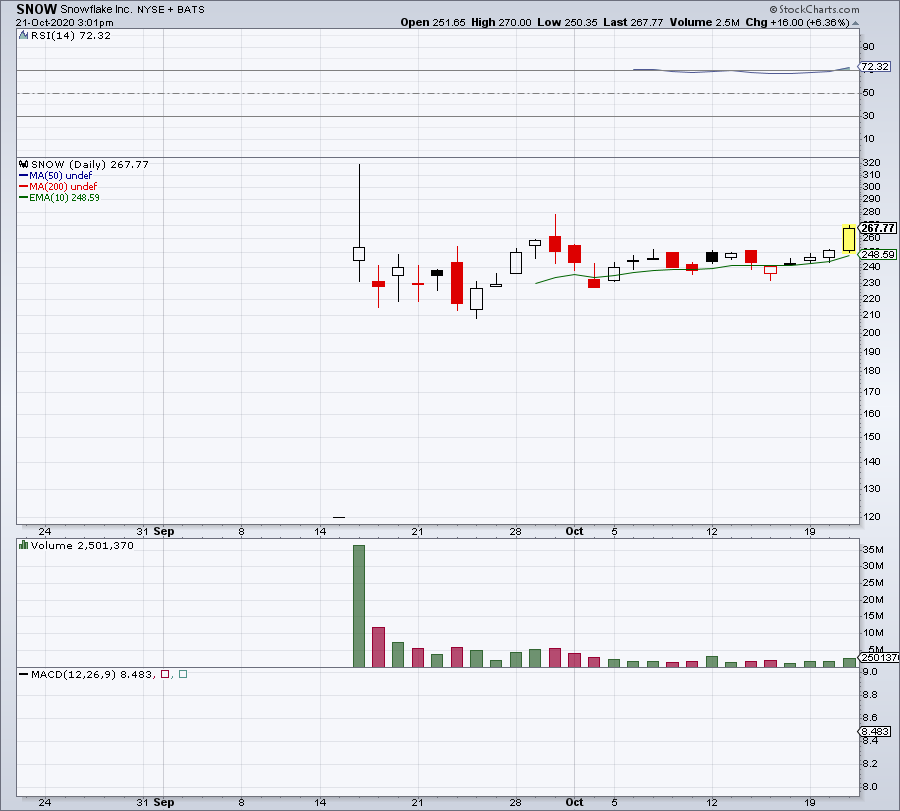900x811 pixels.
Task: Click the 19 date label under the price chart
Action: [809, 531]
